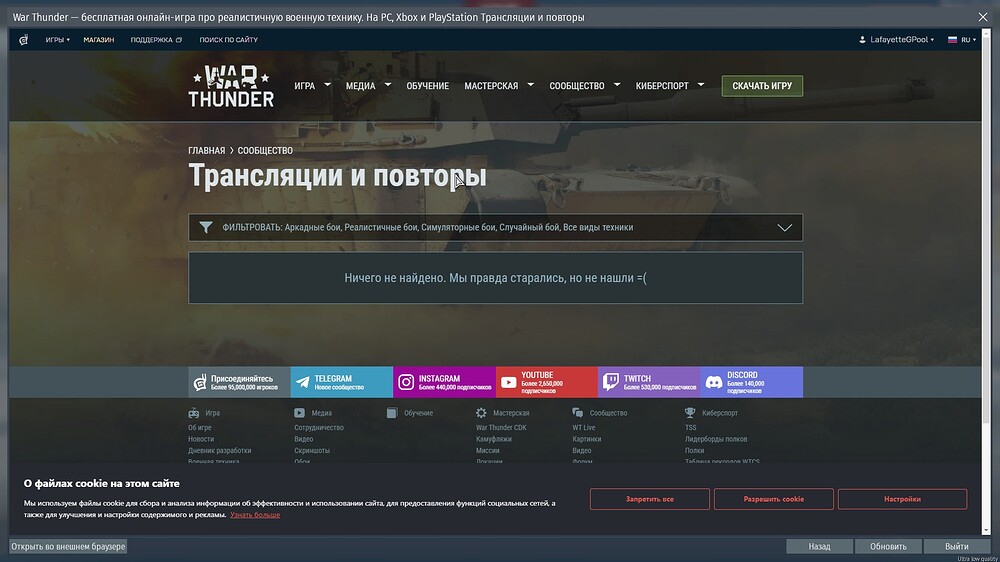This screenshot has height=562, width=1000.
Task: Click Разрешить cookie button
Action: [774, 499]
